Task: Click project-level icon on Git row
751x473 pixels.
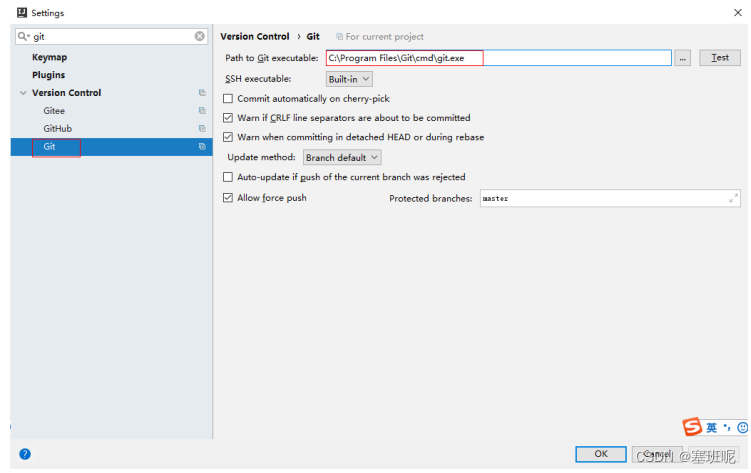Action: point(202,146)
